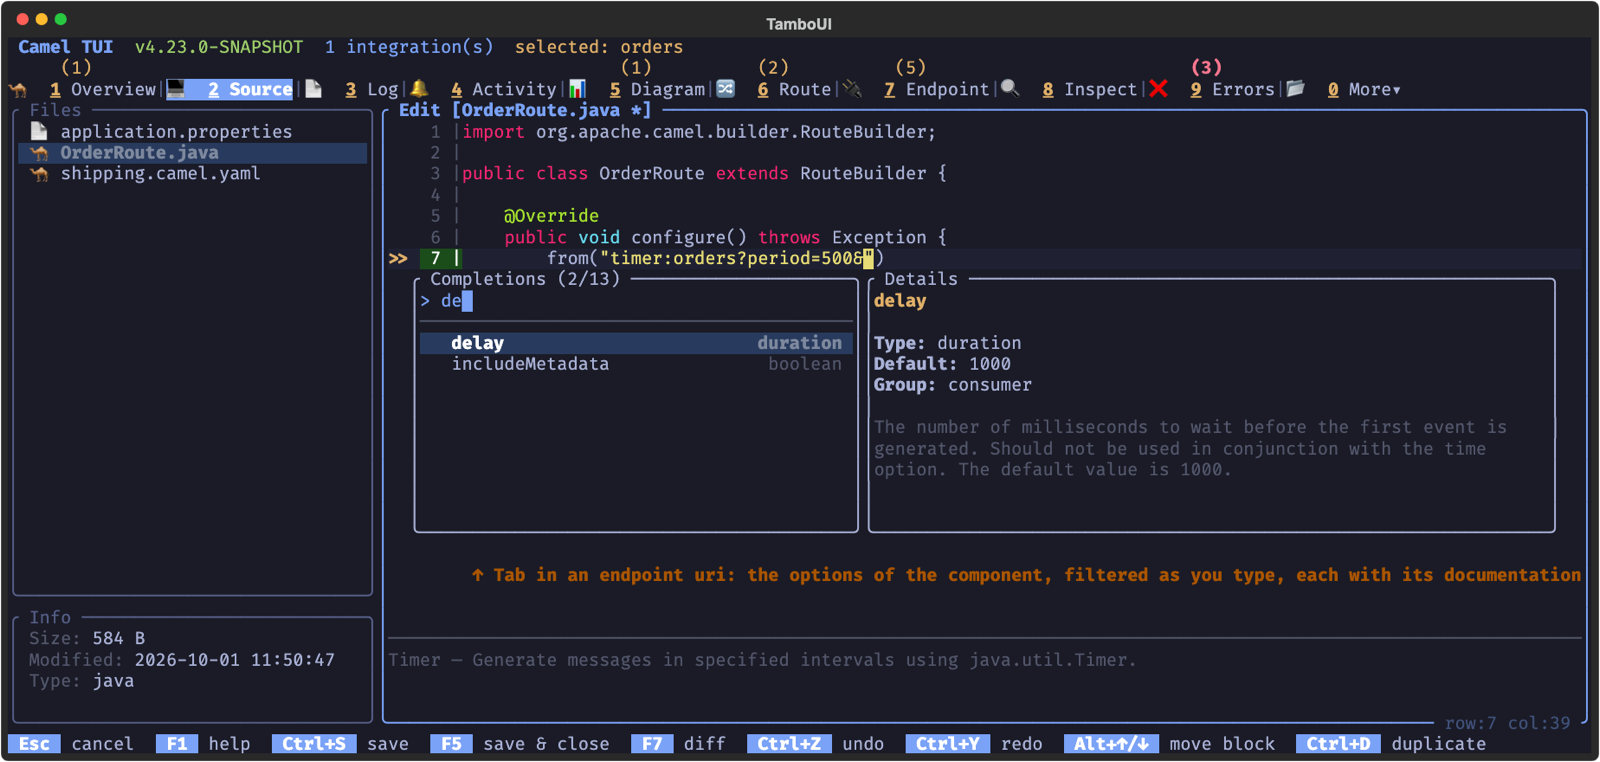Click the plug icon before Endpoint tab
Image resolution: width=1600 pixels, height=762 pixels.
pos(852,89)
